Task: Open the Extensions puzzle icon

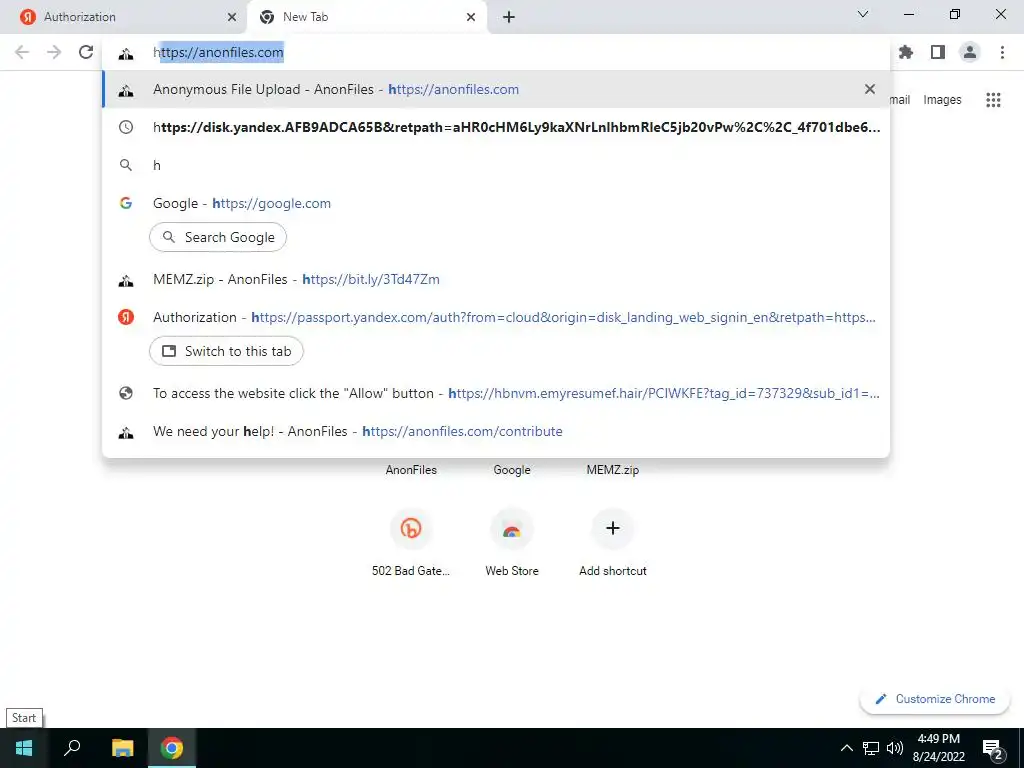Action: pos(906,52)
